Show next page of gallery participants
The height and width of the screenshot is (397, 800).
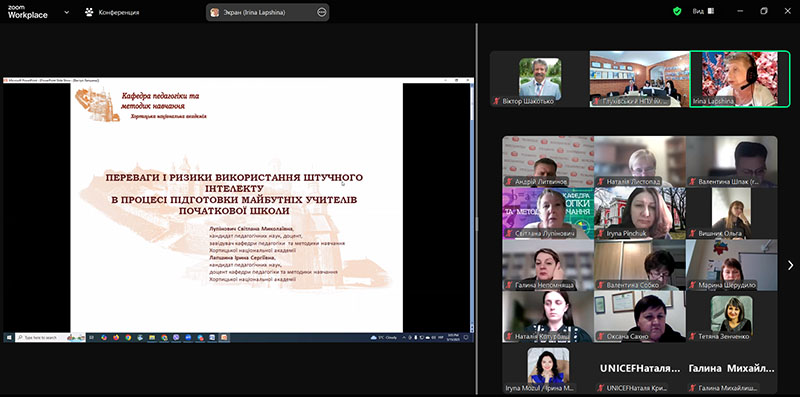coord(790,265)
